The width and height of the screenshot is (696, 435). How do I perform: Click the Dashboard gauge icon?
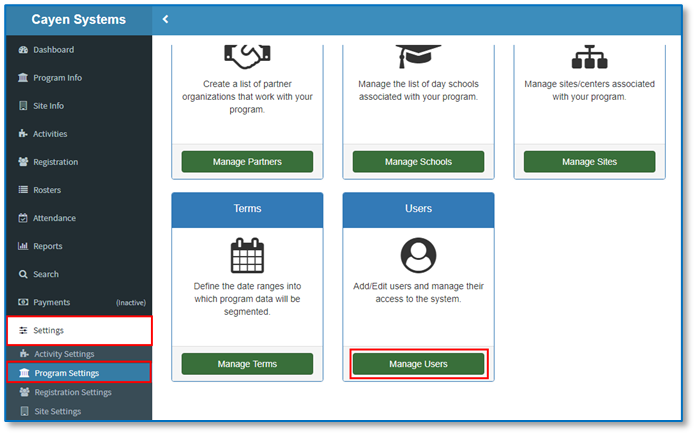click(x=23, y=50)
